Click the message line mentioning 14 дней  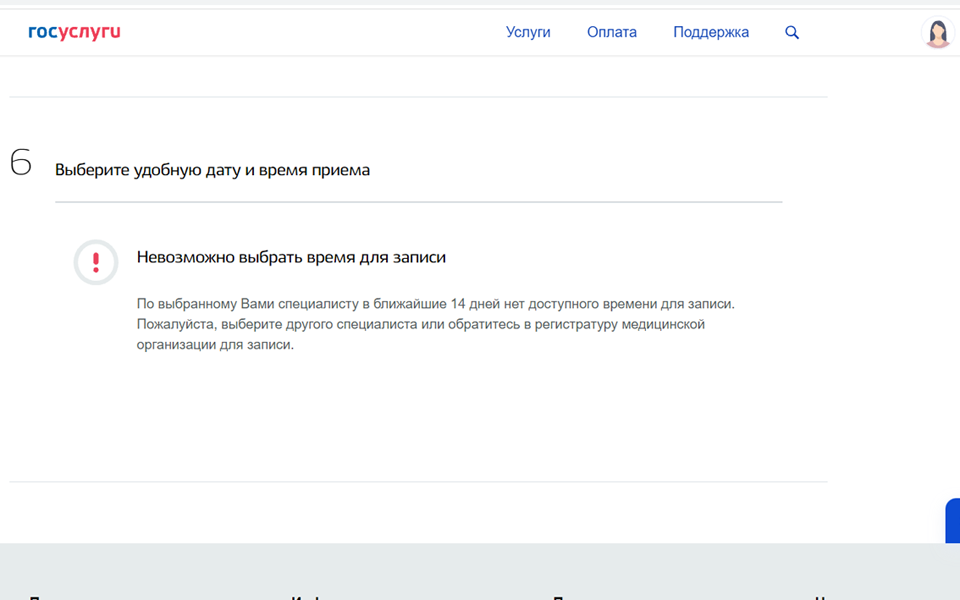click(435, 303)
